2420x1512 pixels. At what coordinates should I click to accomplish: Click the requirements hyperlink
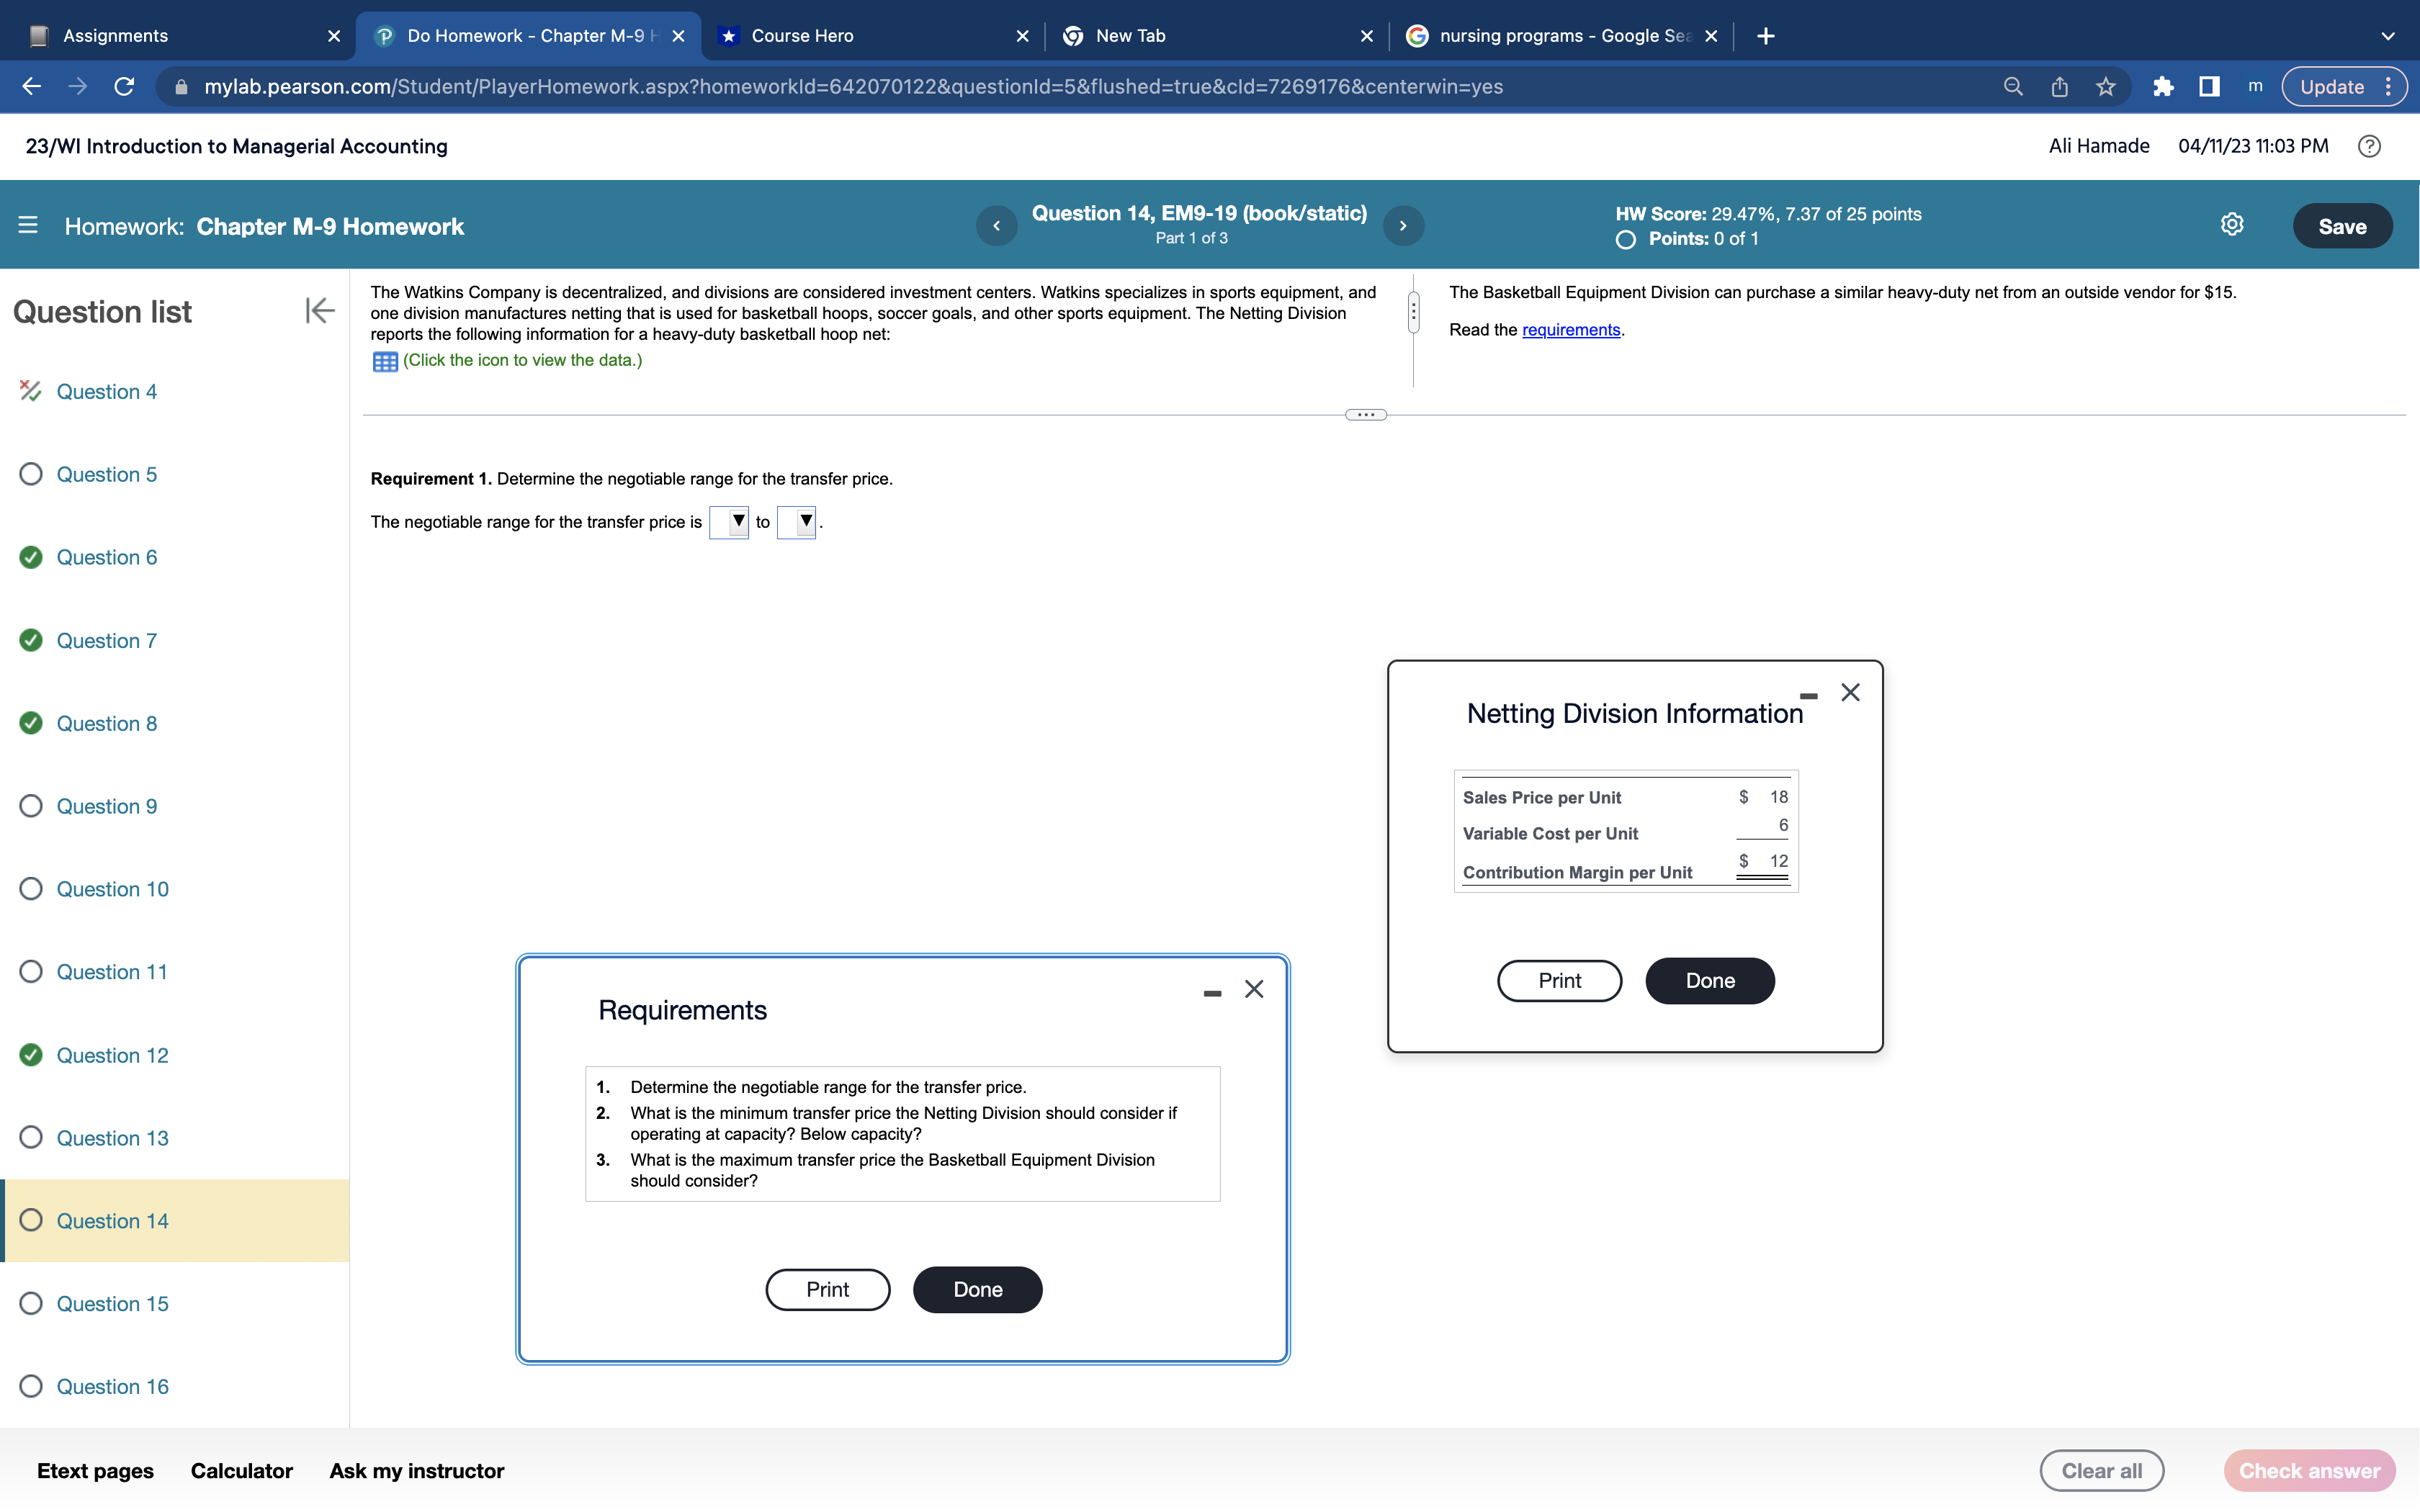1570,330
